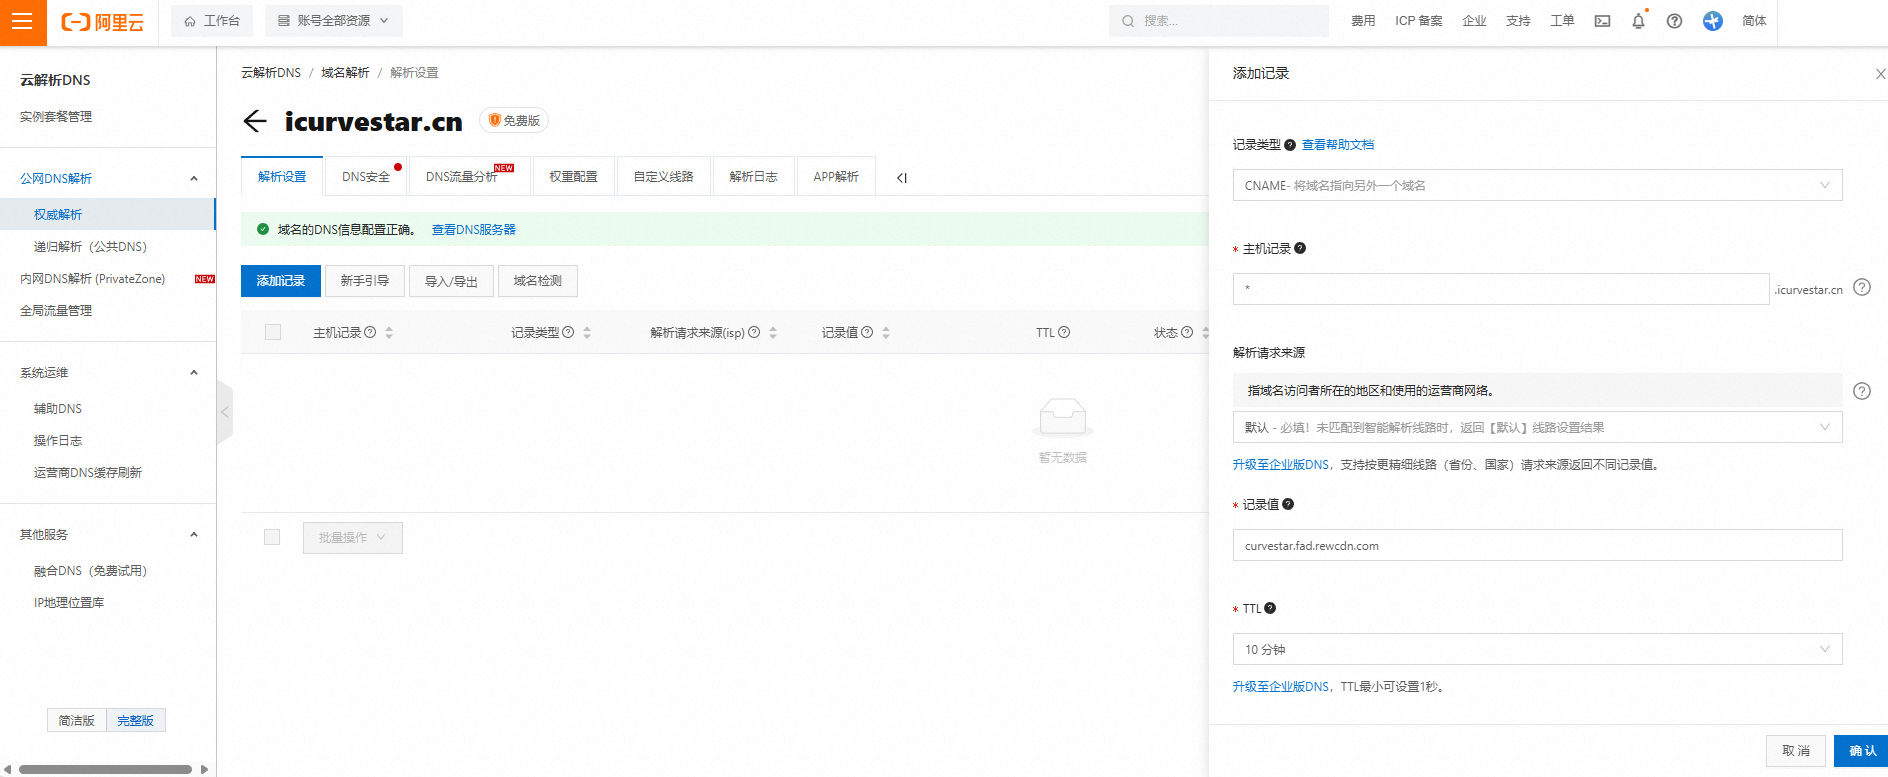The width and height of the screenshot is (1888, 777).
Task: Open the hamburger main menu
Action: (22, 22)
